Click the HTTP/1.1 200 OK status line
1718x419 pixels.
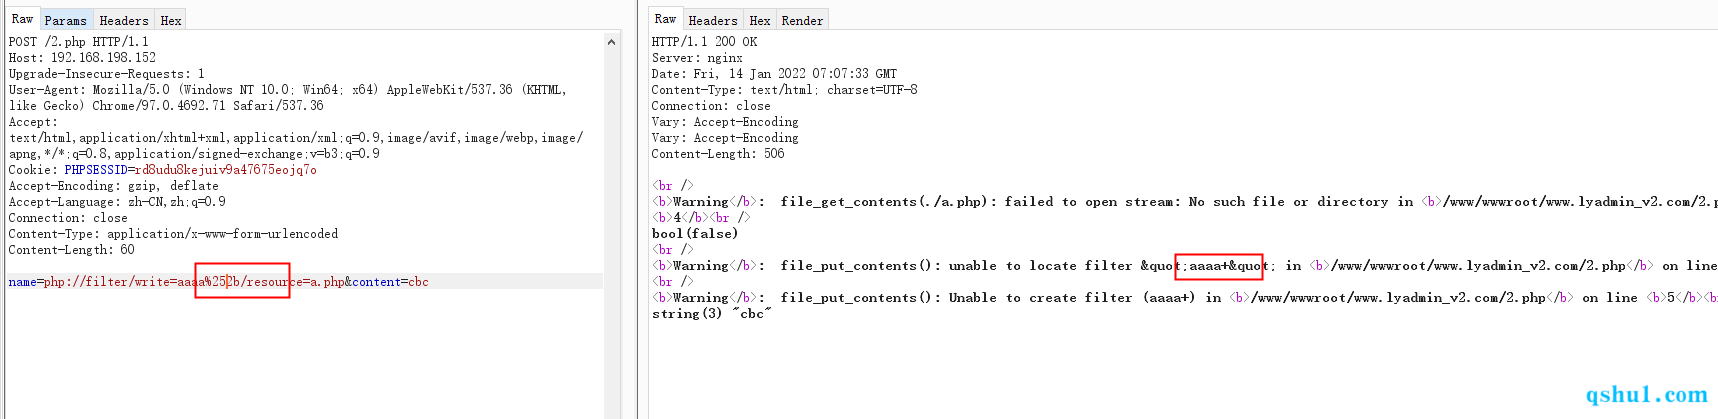coord(704,42)
